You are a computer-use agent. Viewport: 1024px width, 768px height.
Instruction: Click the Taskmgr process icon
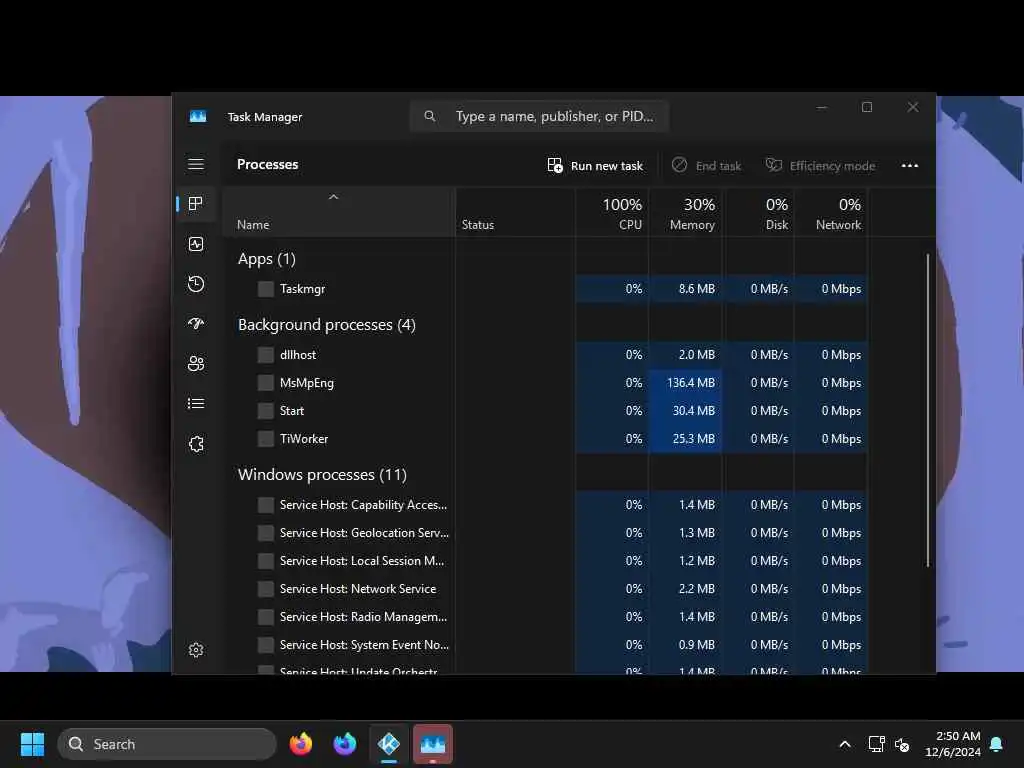pyautogui.click(x=266, y=289)
